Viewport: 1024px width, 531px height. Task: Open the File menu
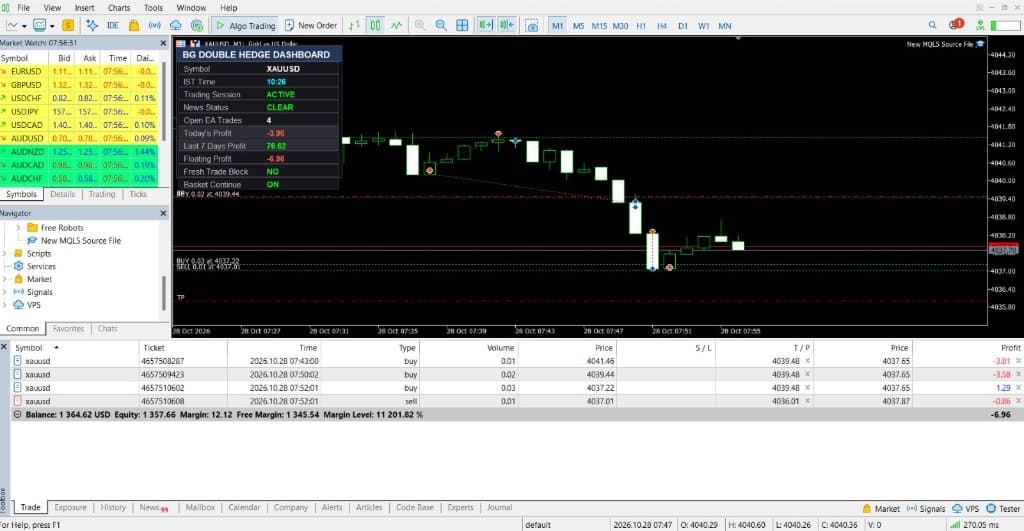tap(24, 8)
